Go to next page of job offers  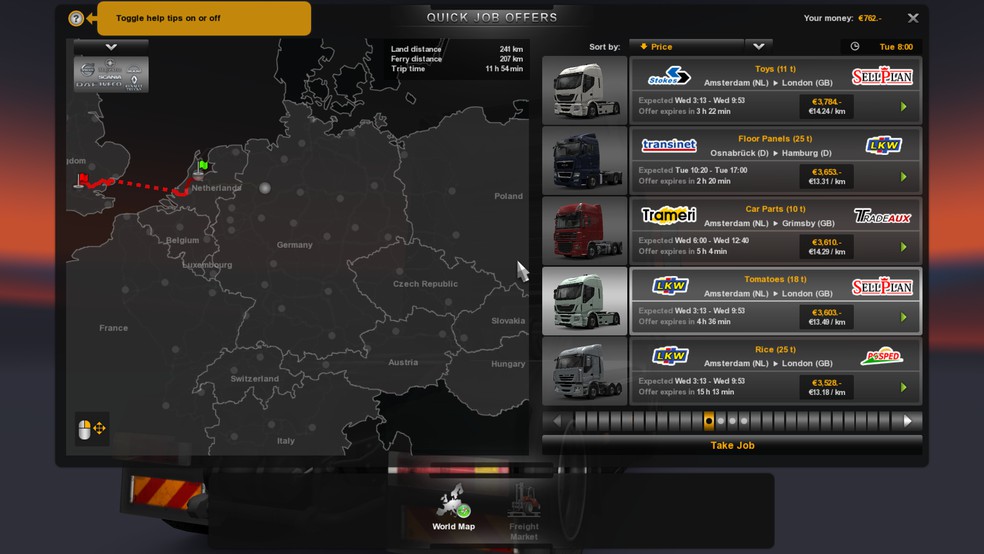tap(907, 421)
